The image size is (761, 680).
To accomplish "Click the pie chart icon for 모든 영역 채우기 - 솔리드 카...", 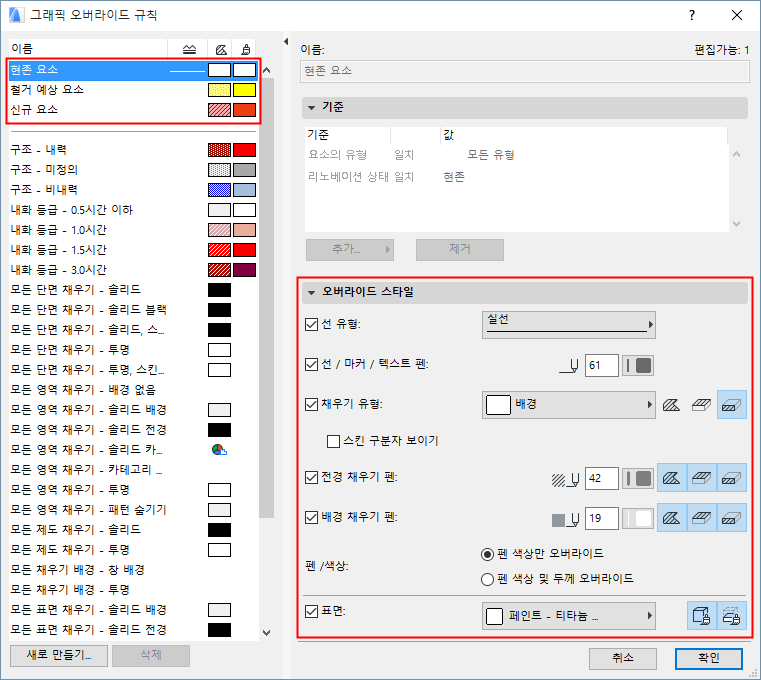I will [219, 450].
